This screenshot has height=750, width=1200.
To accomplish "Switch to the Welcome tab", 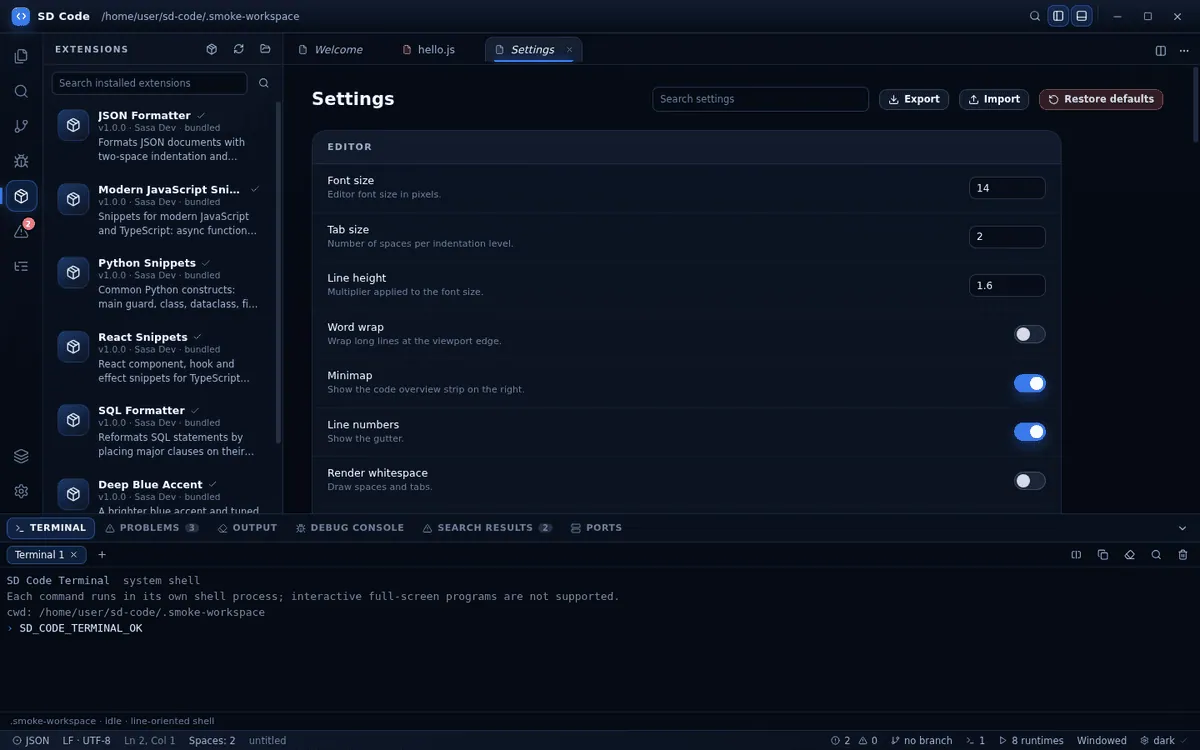I will (331, 50).
